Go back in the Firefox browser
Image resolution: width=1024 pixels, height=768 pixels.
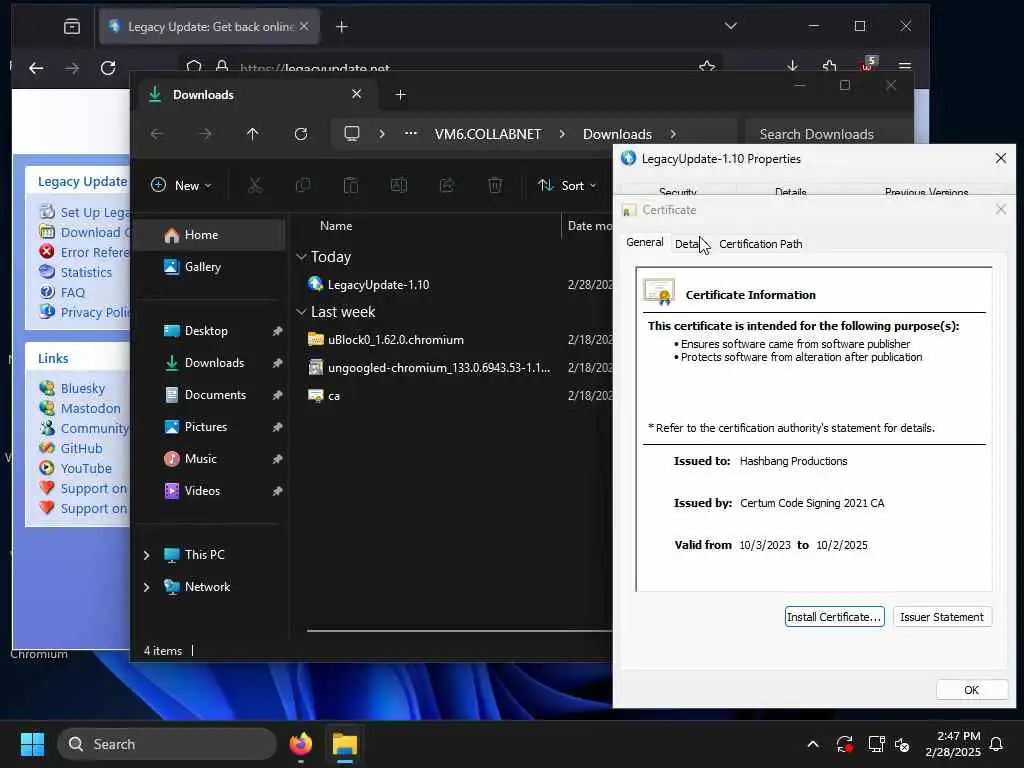coord(37,67)
